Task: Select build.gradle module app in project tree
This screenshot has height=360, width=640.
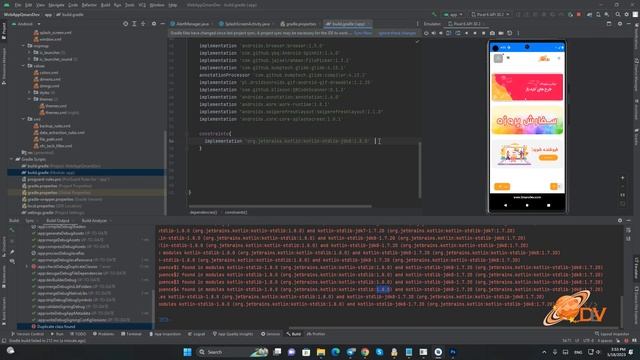Action: [x=86, y=173]
